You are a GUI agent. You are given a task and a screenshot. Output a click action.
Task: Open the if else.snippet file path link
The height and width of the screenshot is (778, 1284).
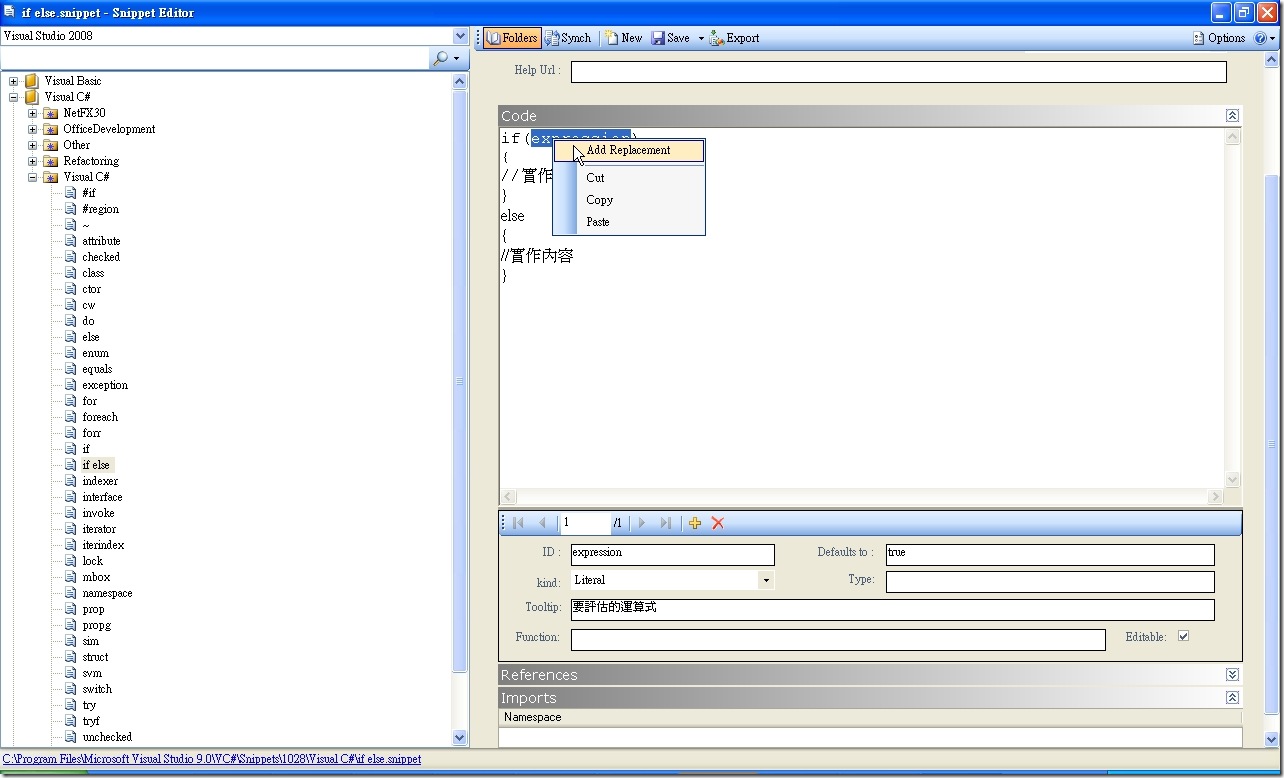pyautogui.click(x=212, y=760)
